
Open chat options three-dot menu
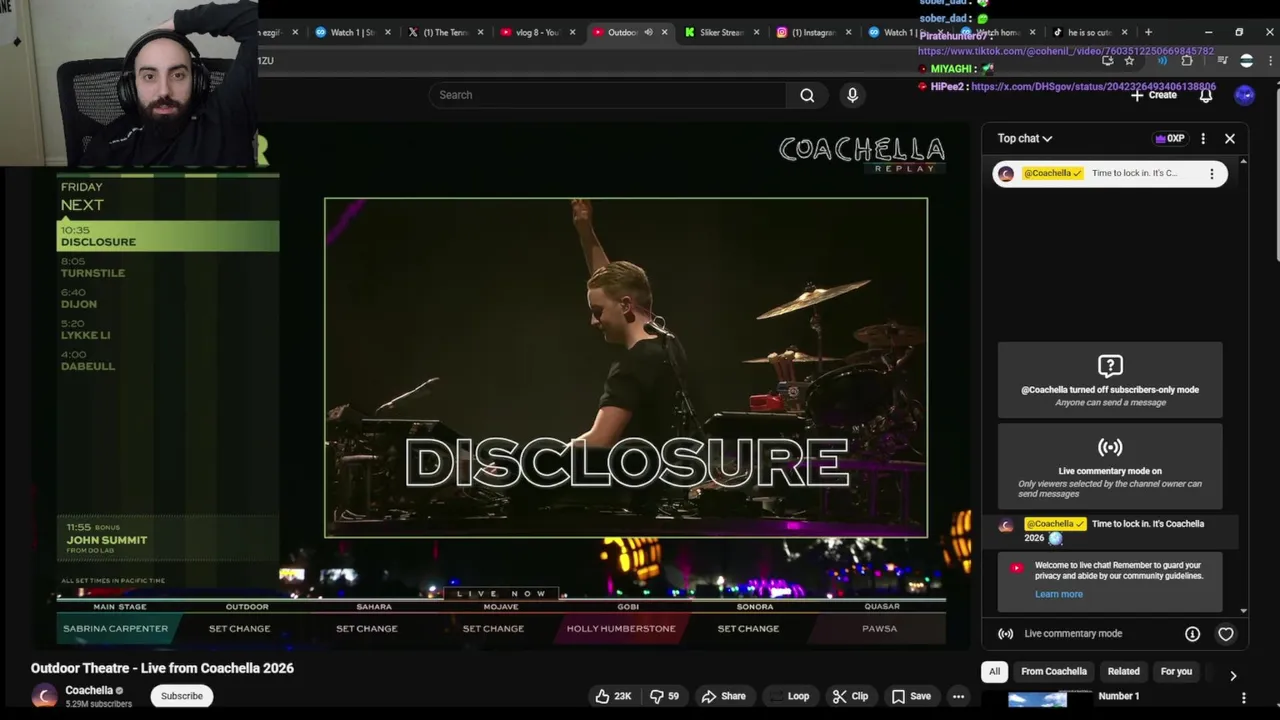click(1203, 139)
